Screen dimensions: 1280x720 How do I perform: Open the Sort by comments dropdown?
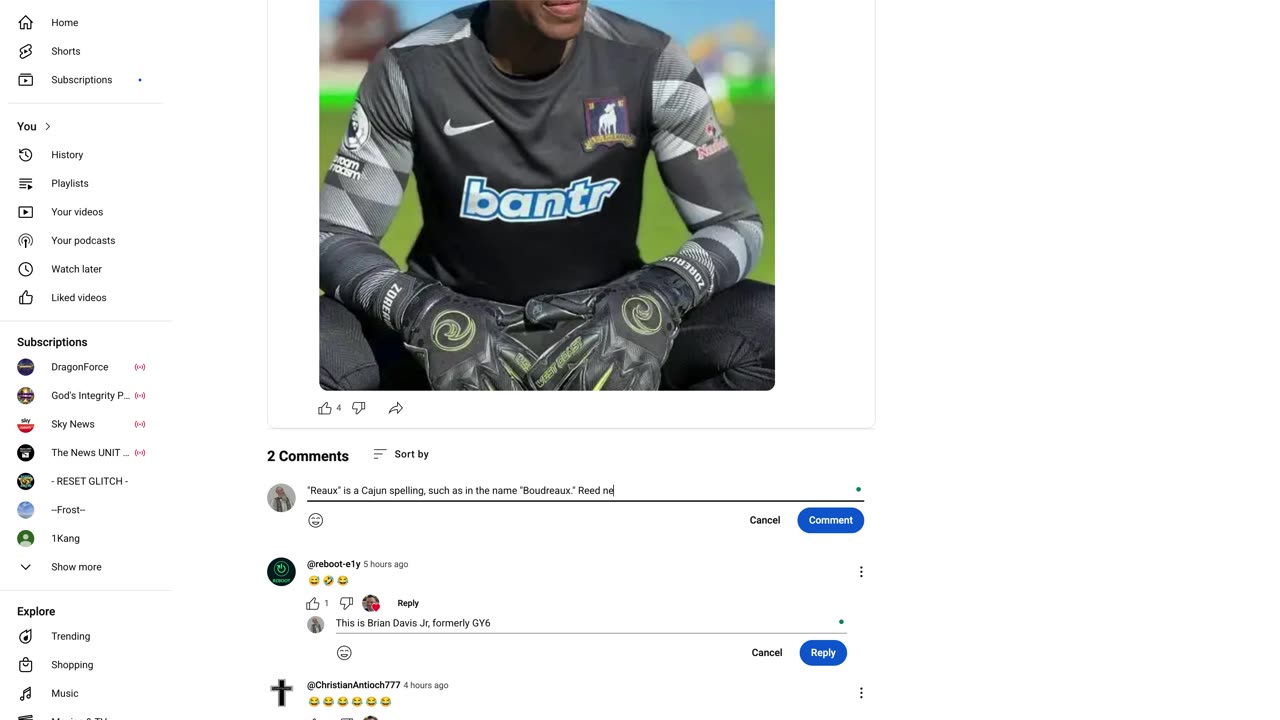[401, 454]
